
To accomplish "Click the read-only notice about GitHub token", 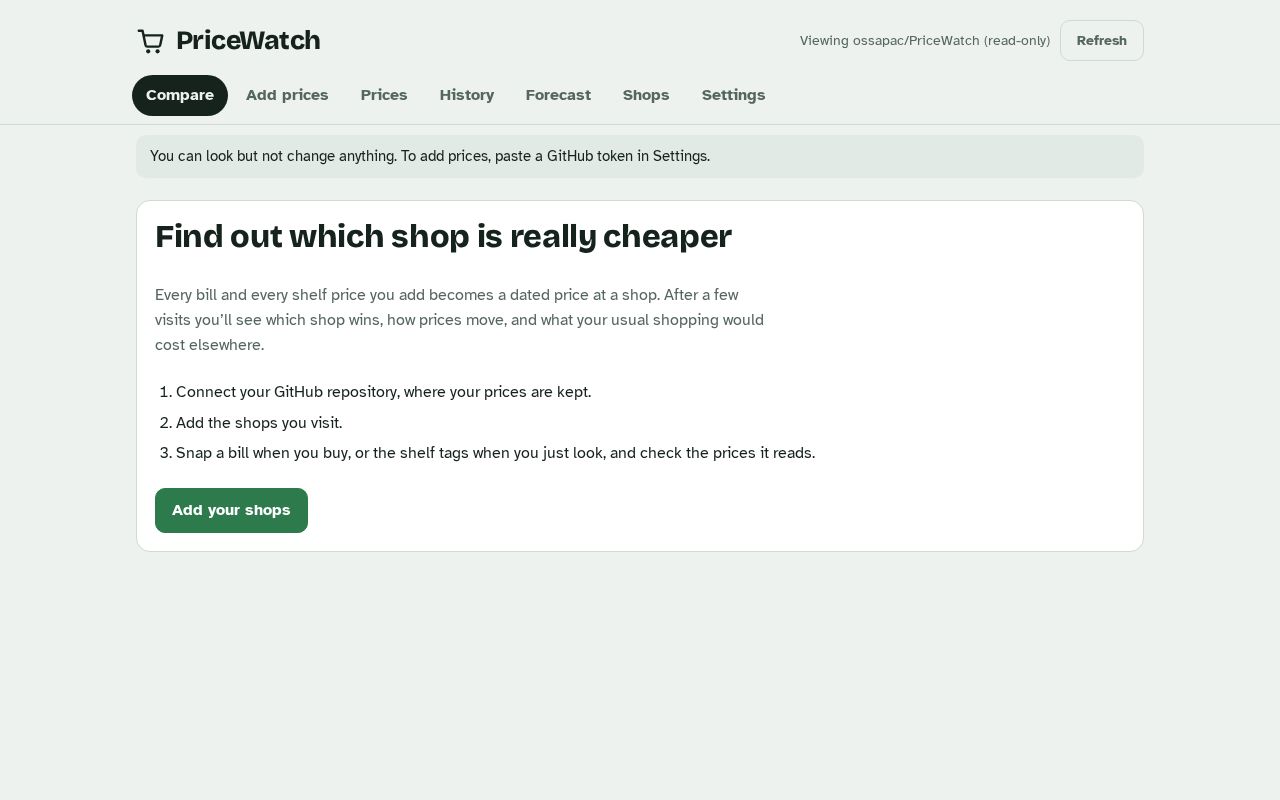I will coord(640,156).
